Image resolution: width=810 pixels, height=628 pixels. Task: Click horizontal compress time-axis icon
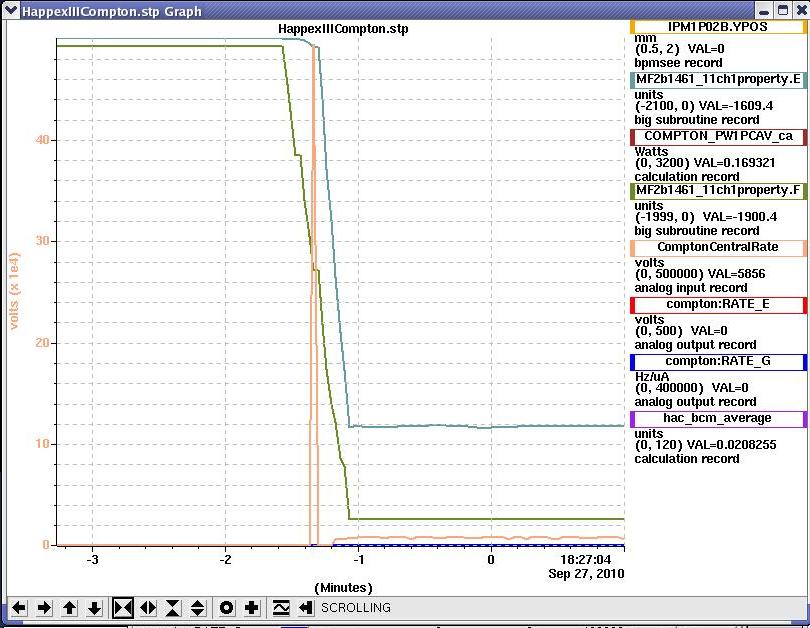click(x=123, y=608)
